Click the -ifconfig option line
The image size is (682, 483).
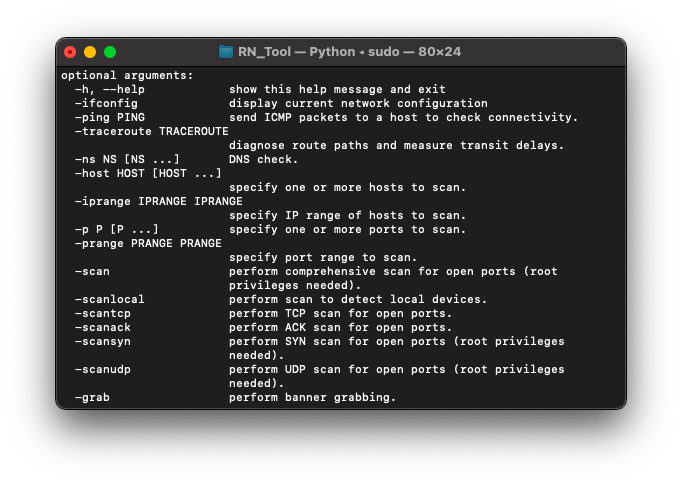[281, 104]
